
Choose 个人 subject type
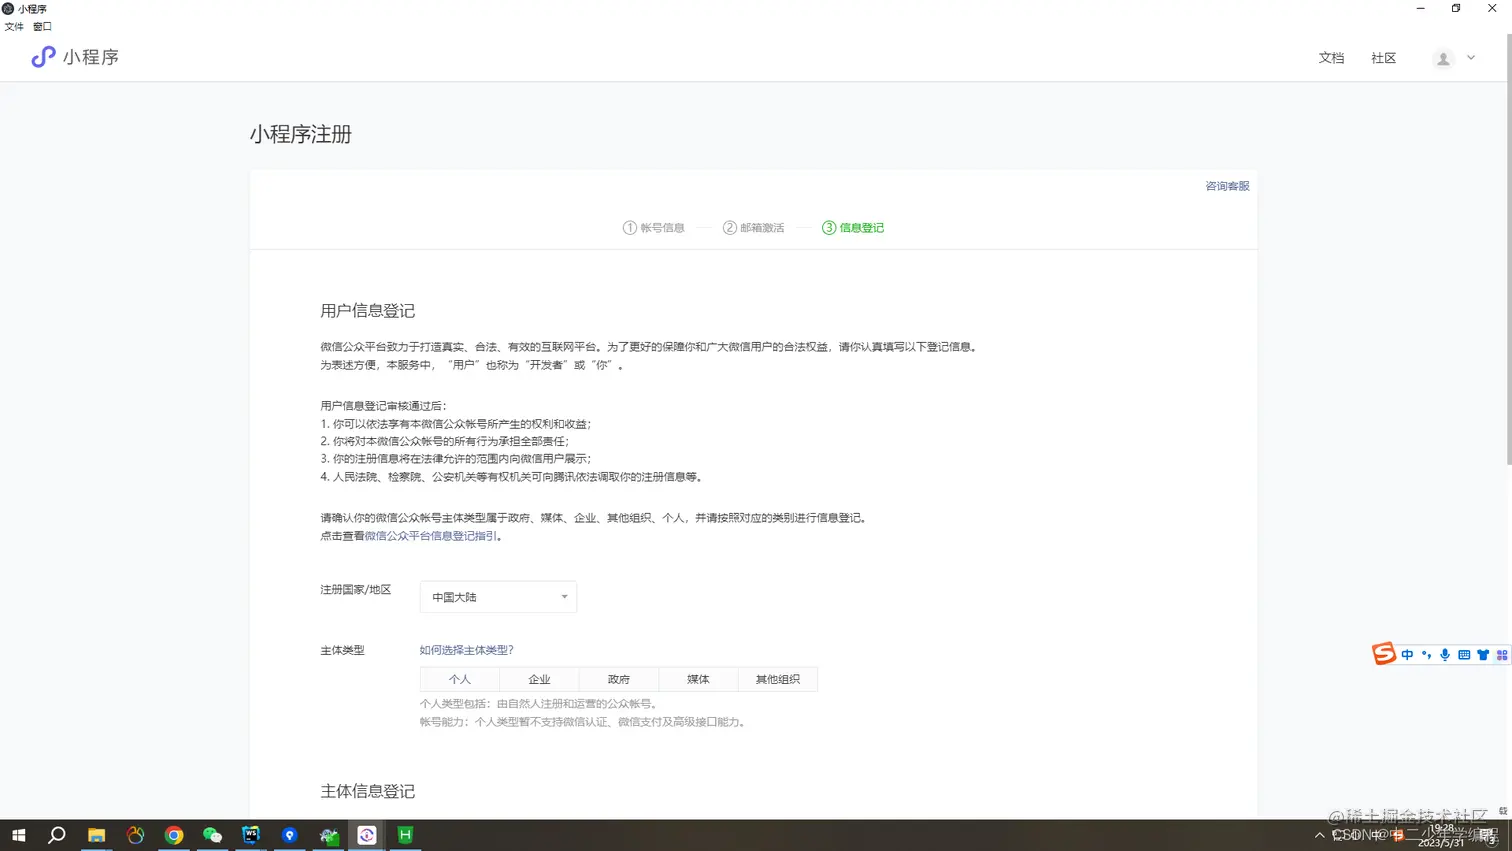459,679
